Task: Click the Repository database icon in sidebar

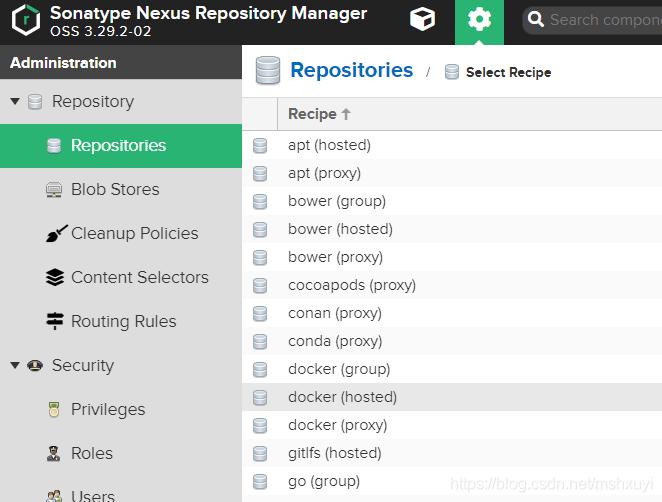Action: pos(35,102)
